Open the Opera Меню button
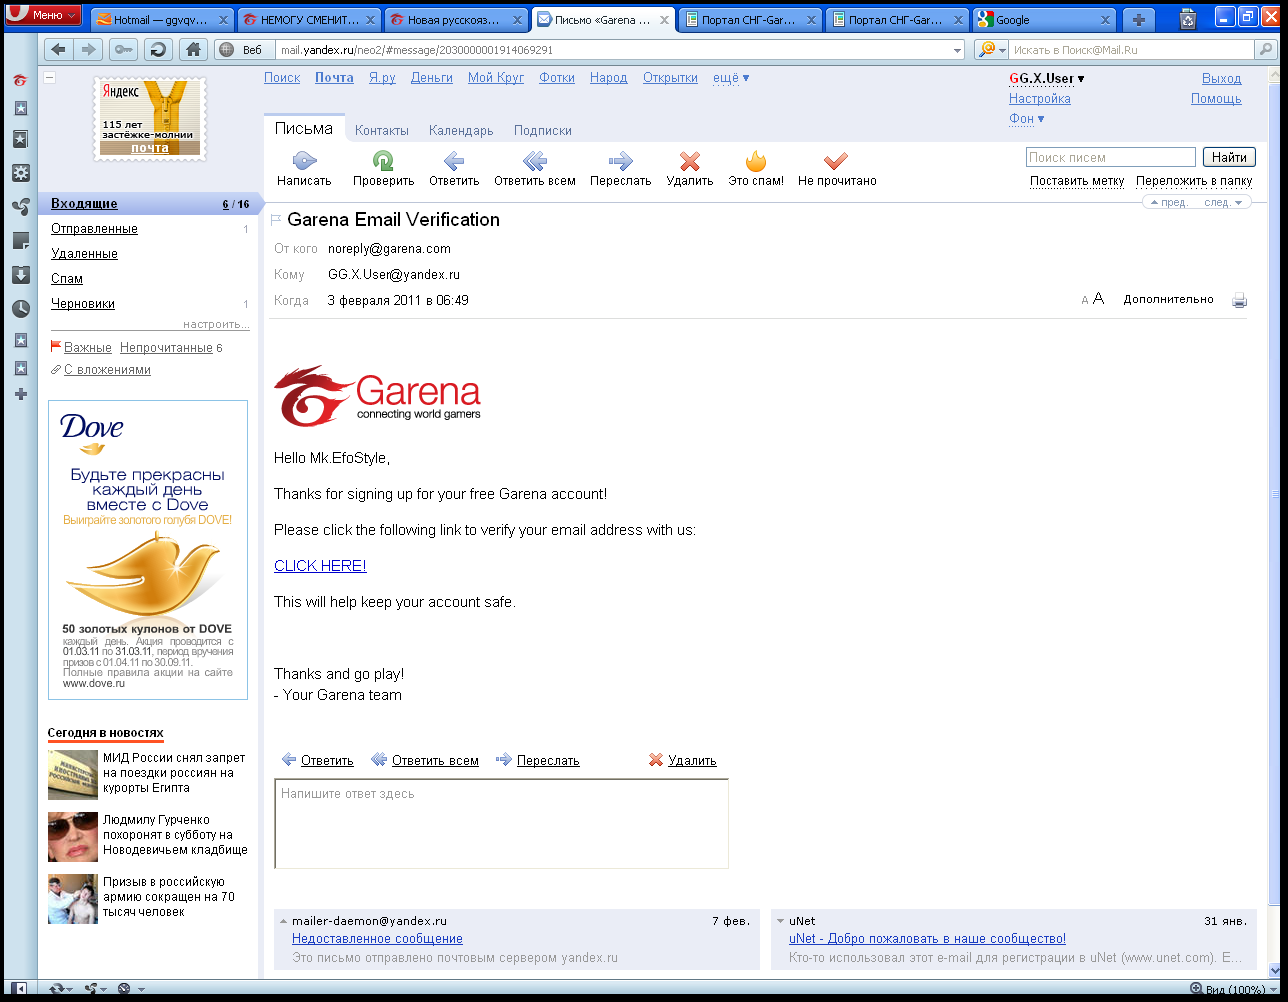 click(43, 15)
